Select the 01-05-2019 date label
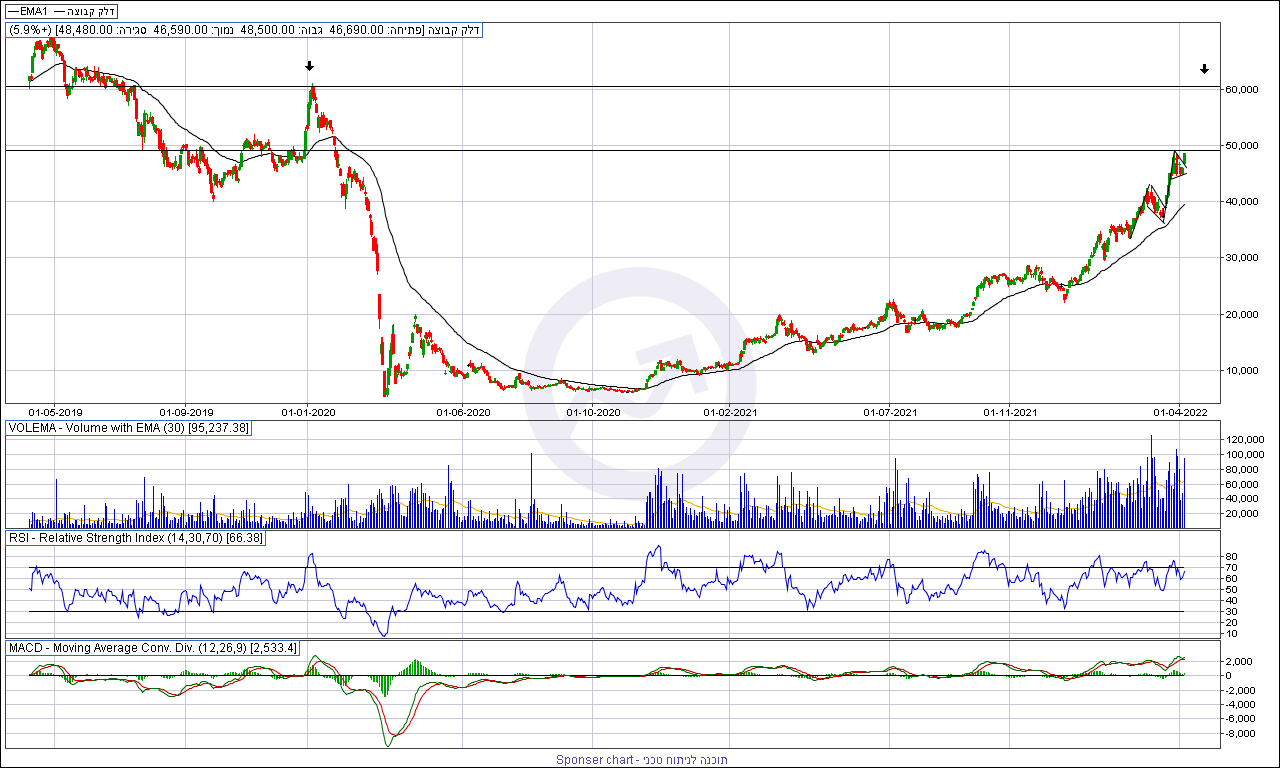 click(x=55, y=411)
